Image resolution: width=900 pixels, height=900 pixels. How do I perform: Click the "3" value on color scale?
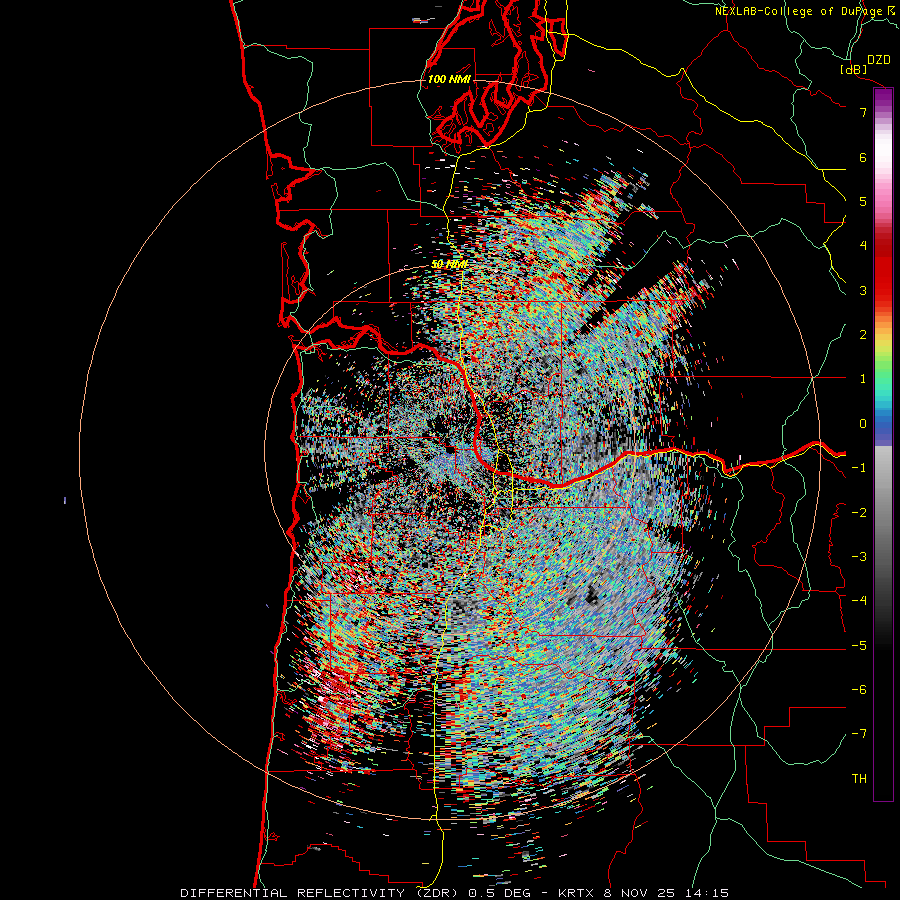[863, 290]
